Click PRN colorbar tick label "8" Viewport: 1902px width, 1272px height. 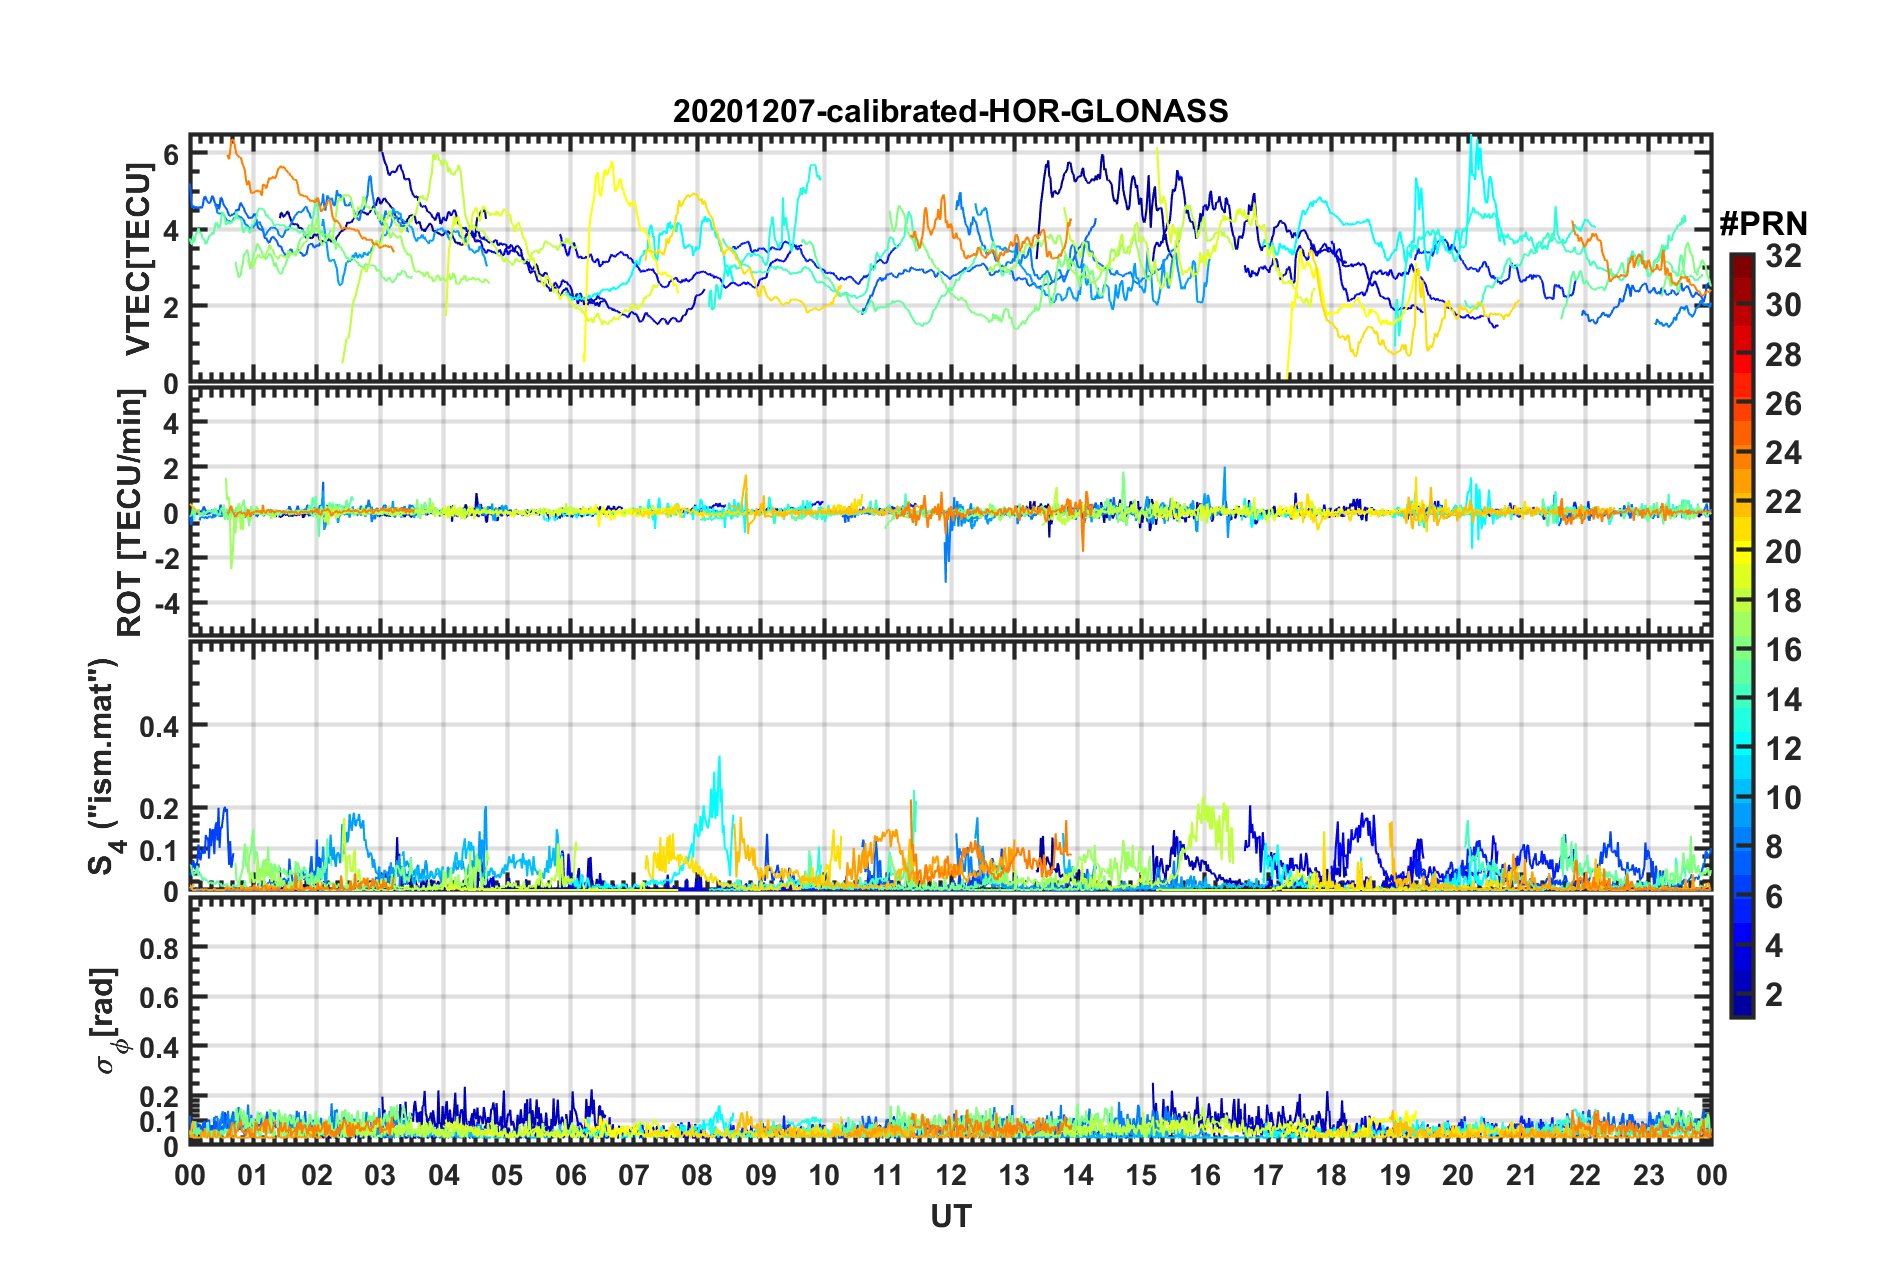coord(1774,847)
